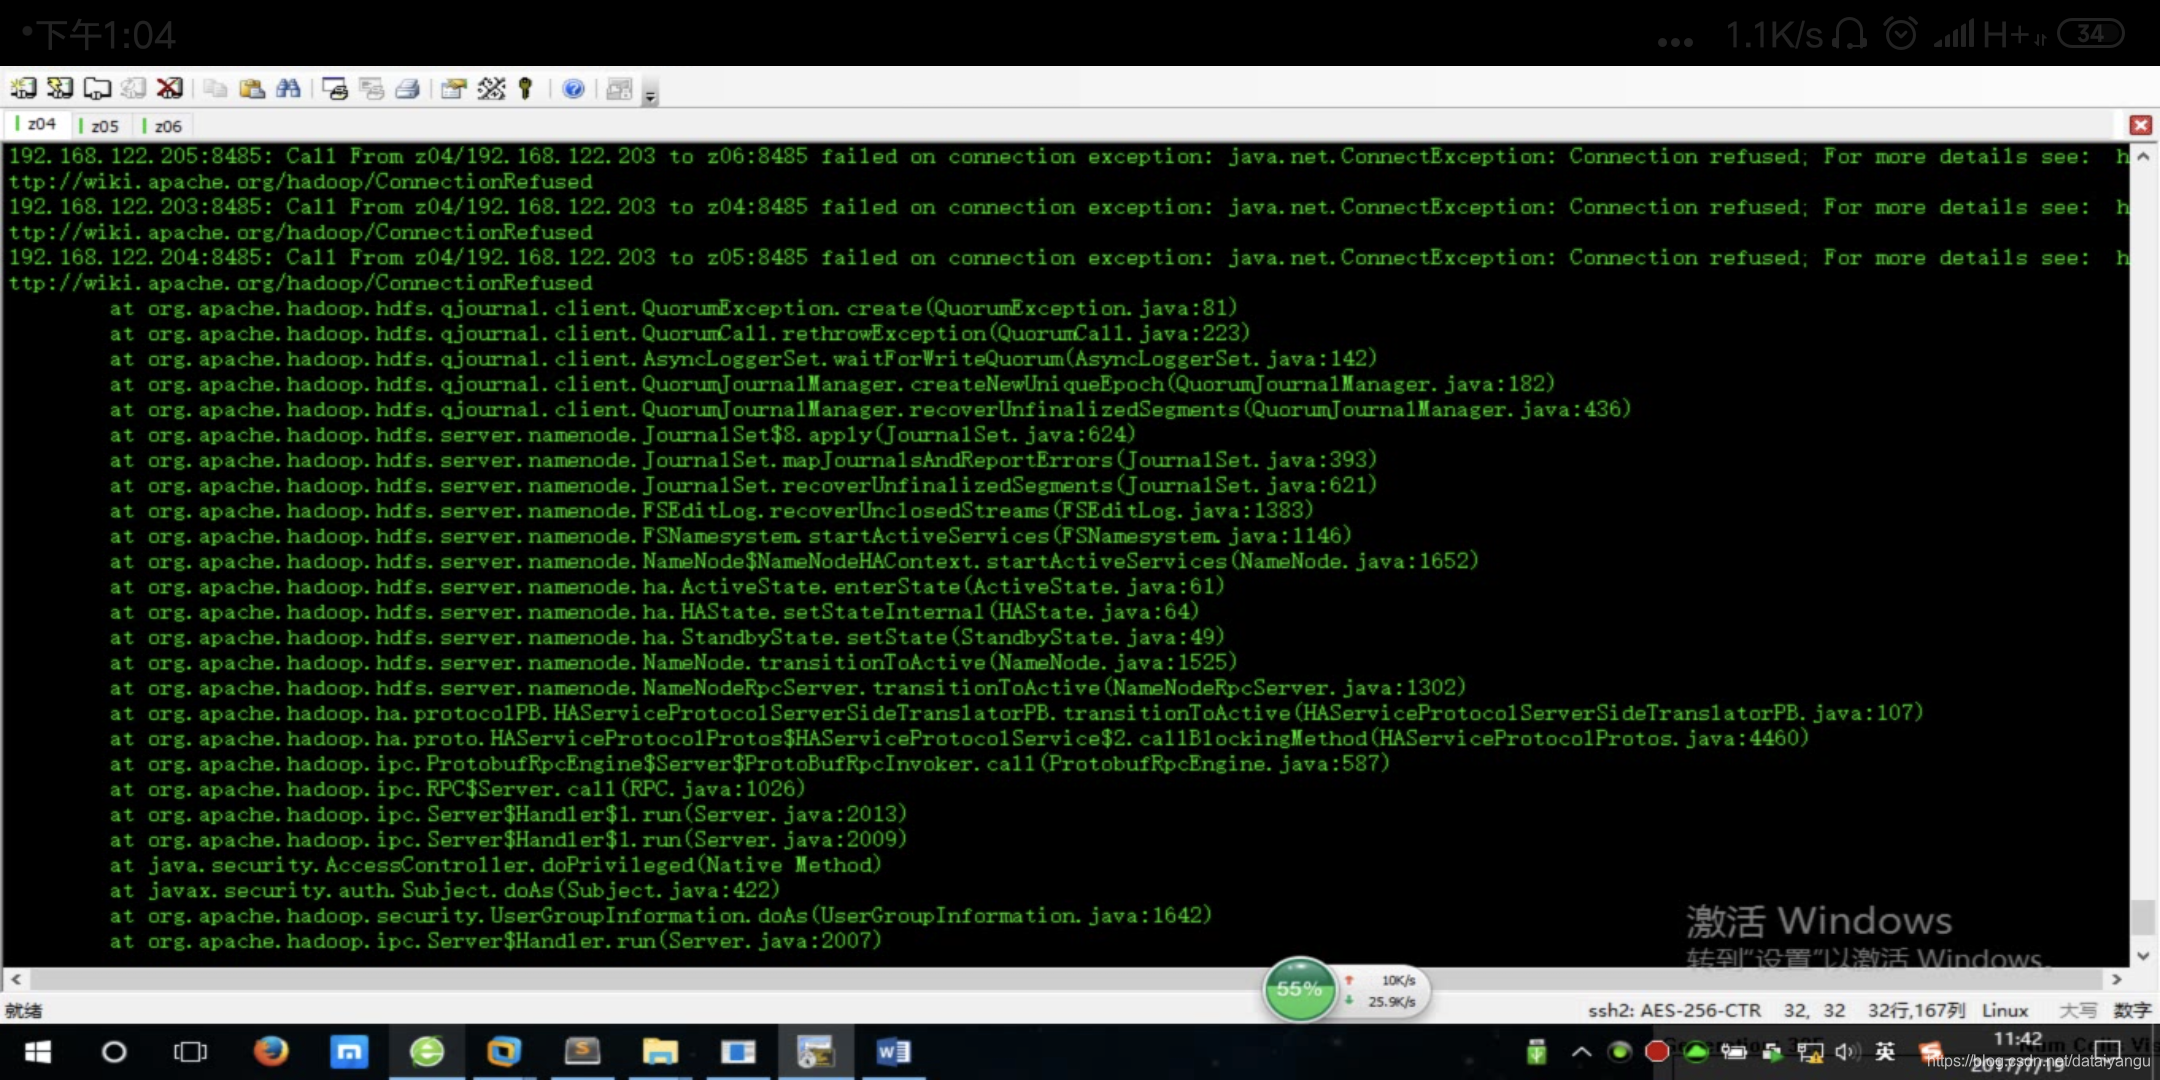Show hidden tray icons with the chevron
This screenshot has width=2160, height=1080.
click(x=1581, y=1052)
